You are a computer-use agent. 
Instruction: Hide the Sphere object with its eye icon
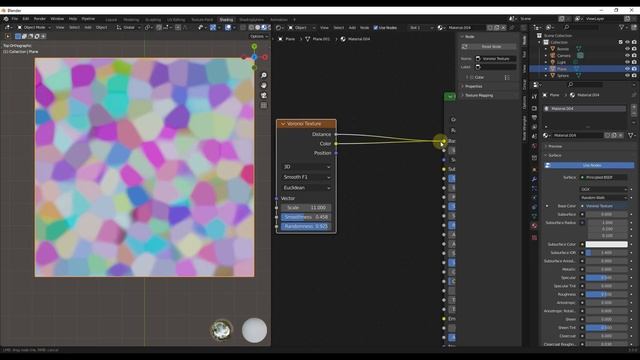[x=627, y=76]
